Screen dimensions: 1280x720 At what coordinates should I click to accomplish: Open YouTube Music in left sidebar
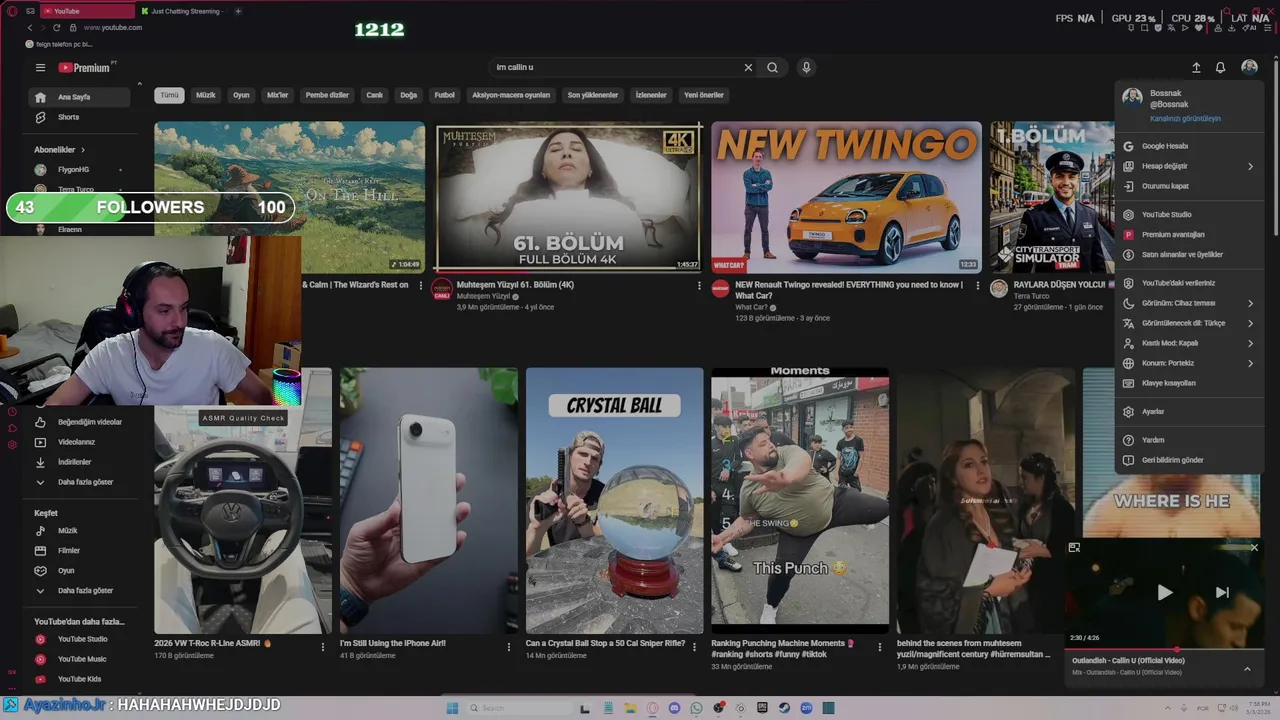80,659
